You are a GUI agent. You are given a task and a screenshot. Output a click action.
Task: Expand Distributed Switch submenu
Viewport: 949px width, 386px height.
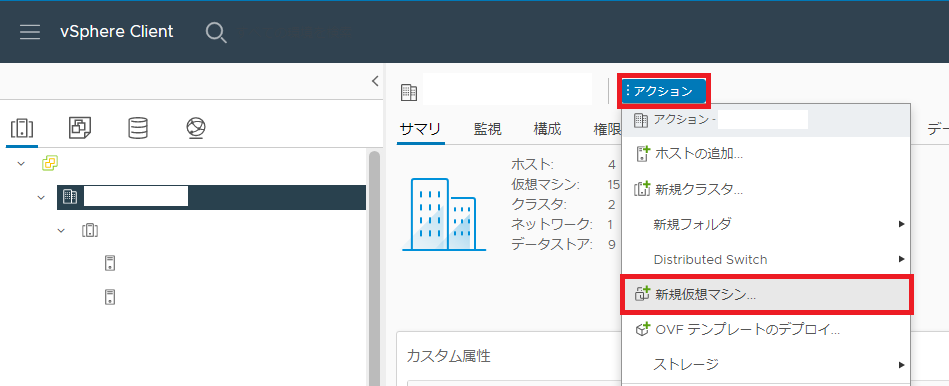pyautogui.click(x=766, y=260)
